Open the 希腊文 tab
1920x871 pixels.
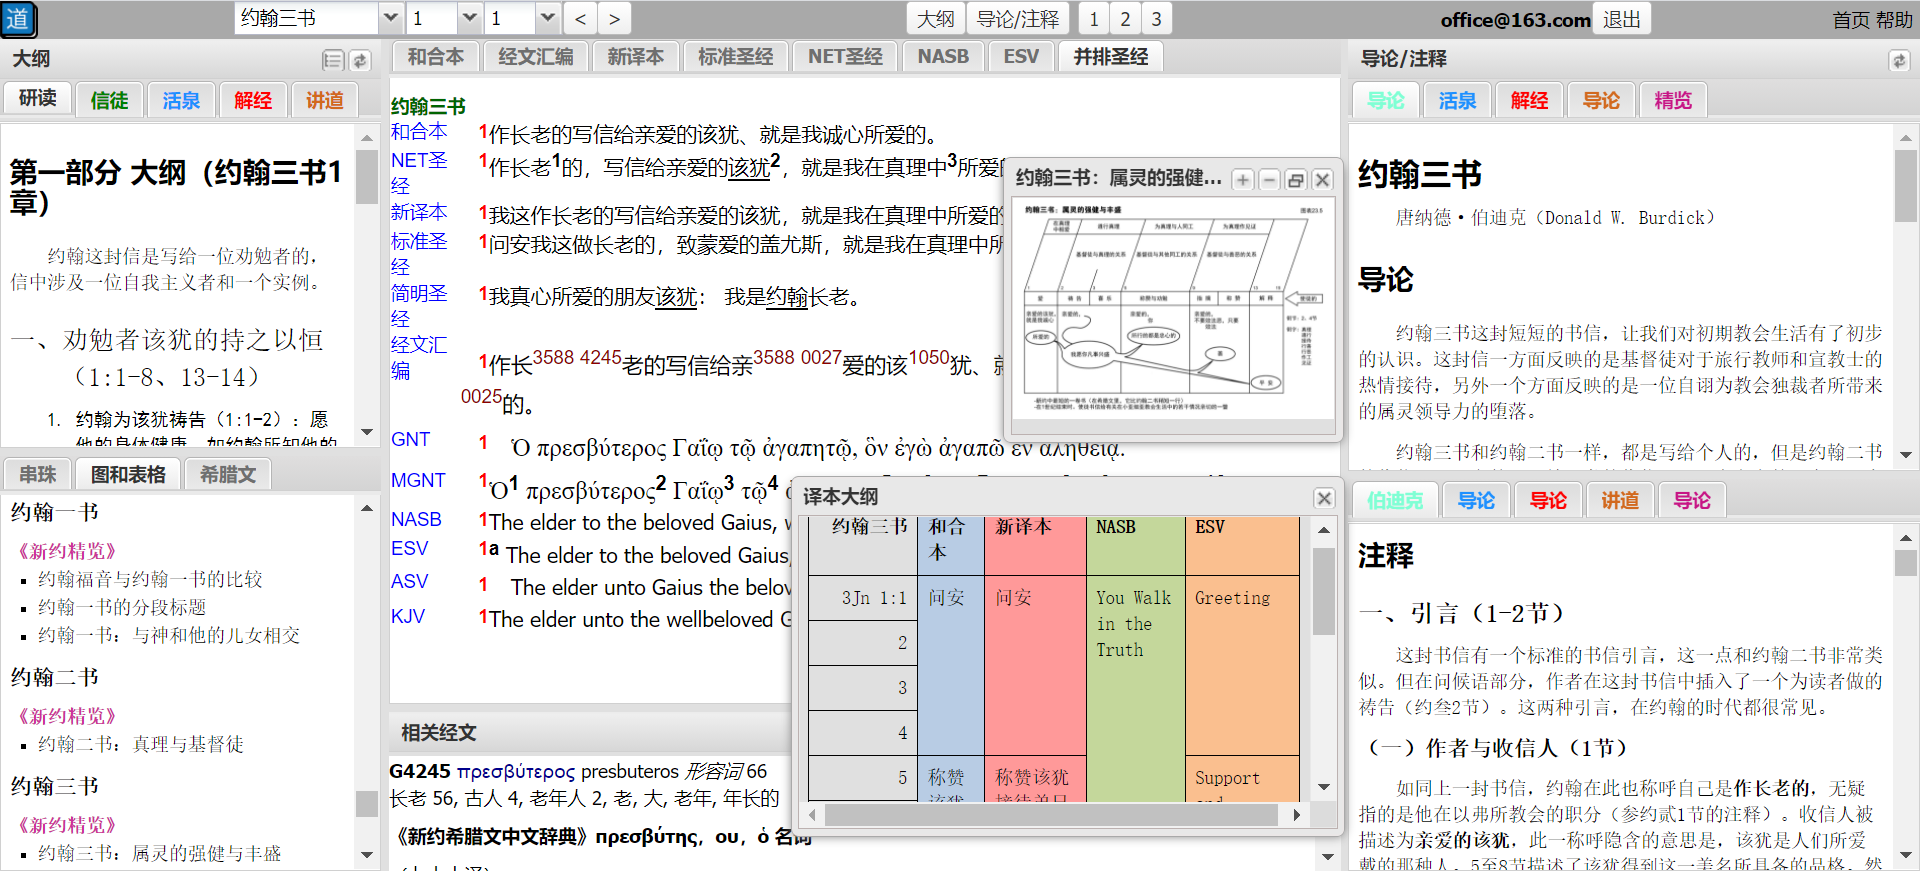click(x=228, y=474)
